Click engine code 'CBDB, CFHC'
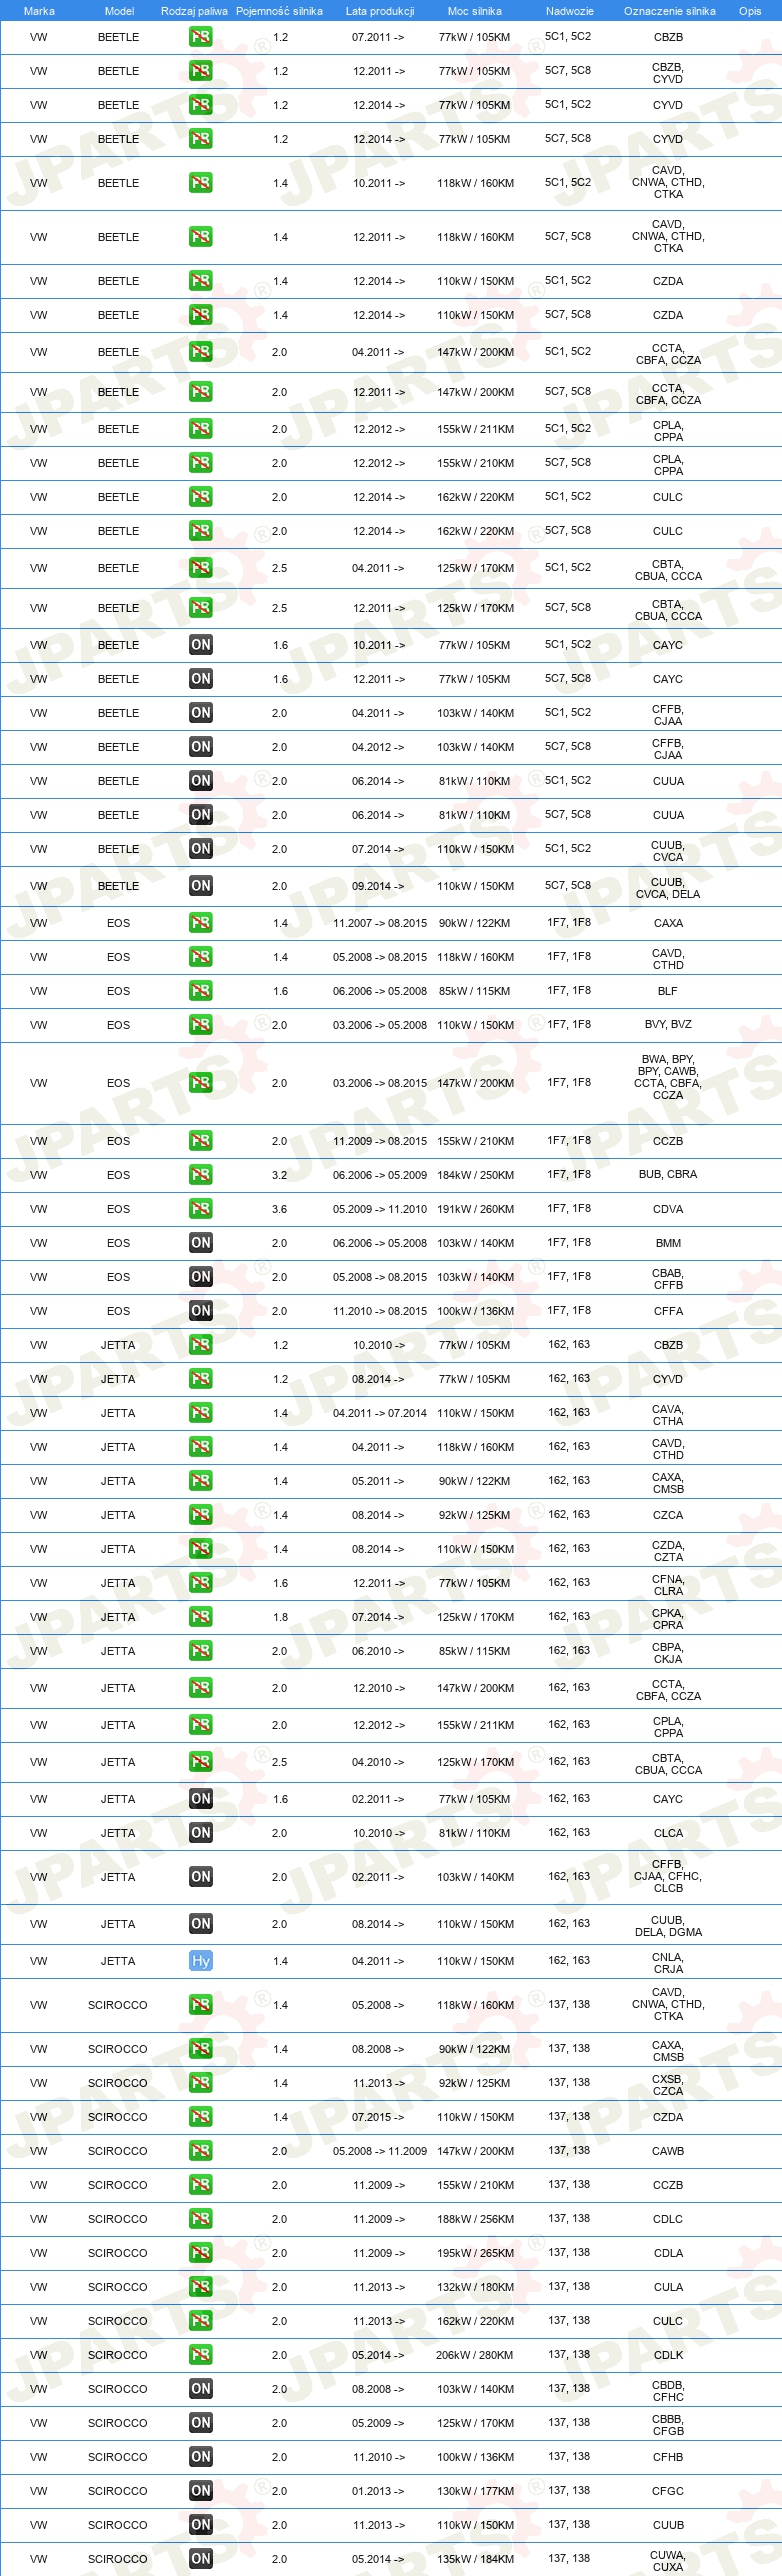 pos(668,2390)
